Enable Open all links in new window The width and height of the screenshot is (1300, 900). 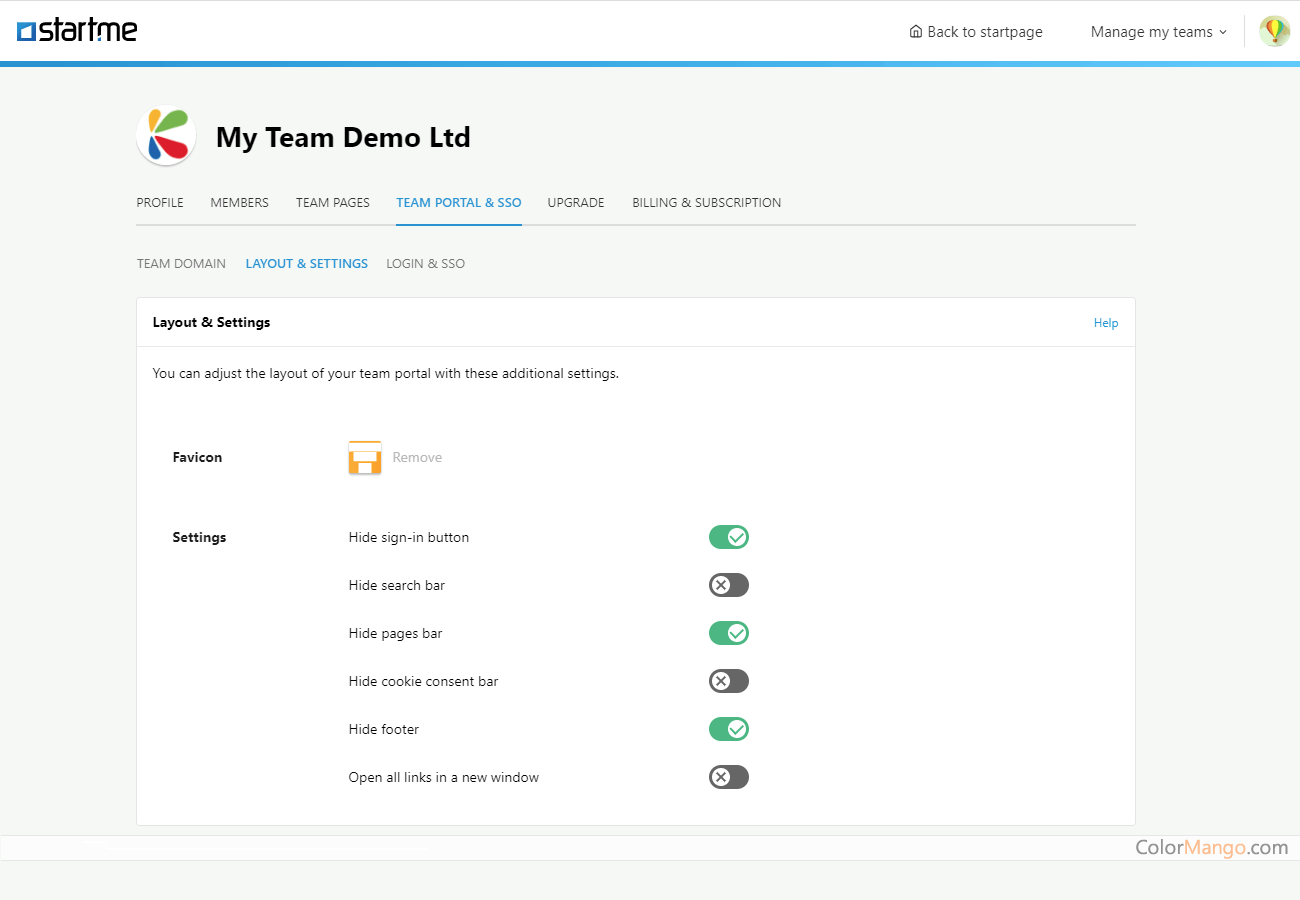click(728, 777)
